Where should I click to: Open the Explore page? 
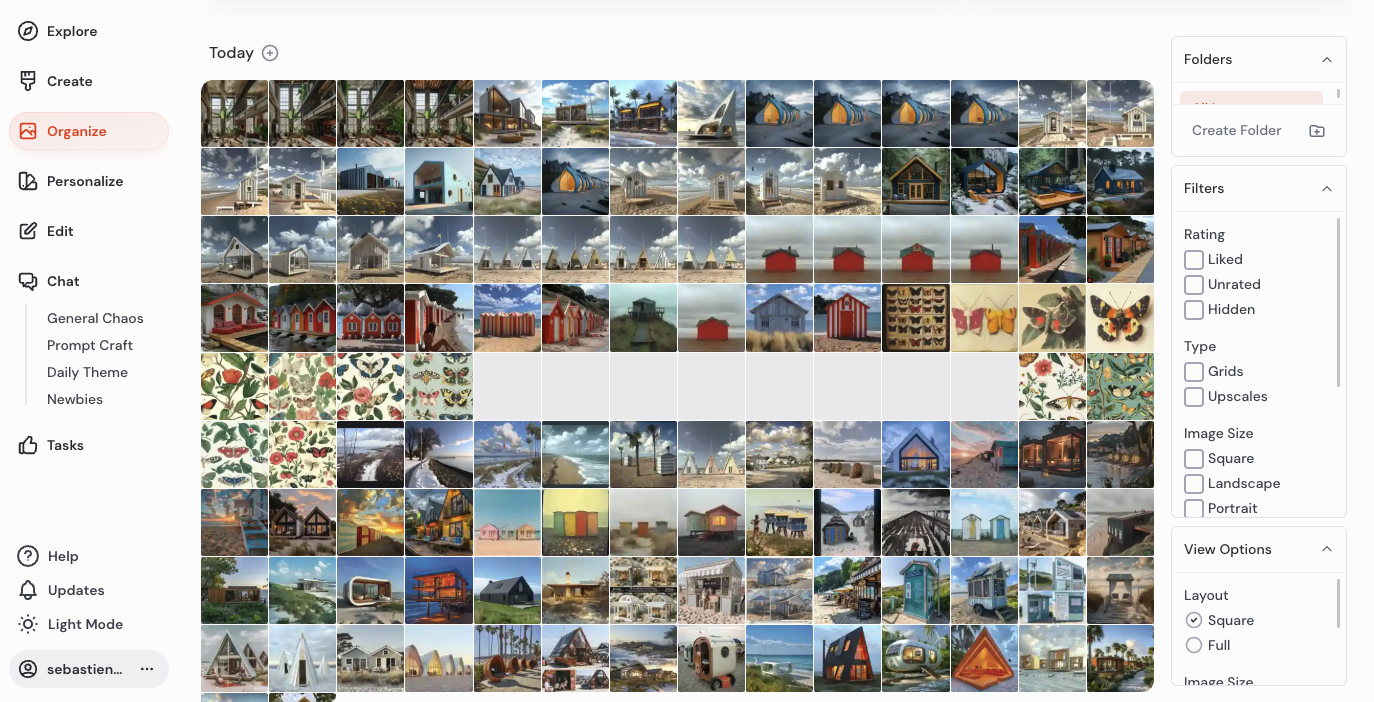point(70,31)
